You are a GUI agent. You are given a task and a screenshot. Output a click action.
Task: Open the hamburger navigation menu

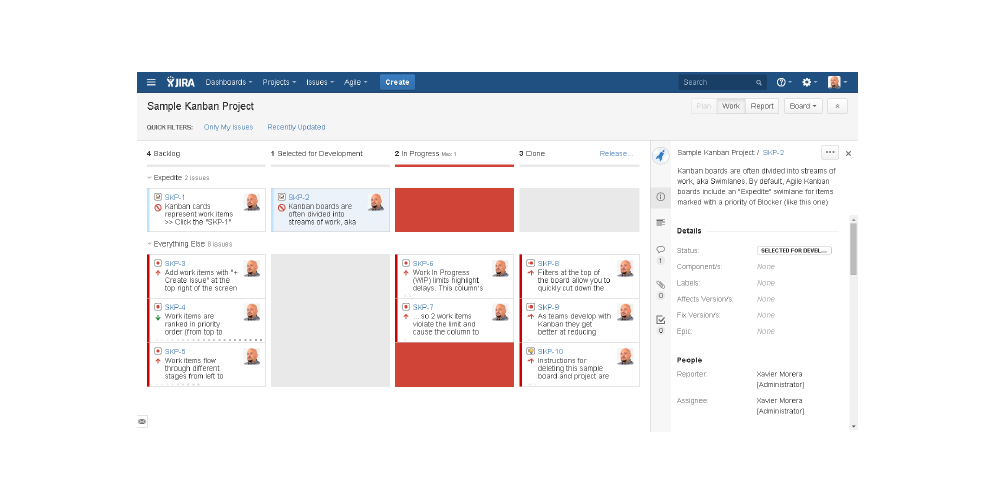(x=151, y=82)
